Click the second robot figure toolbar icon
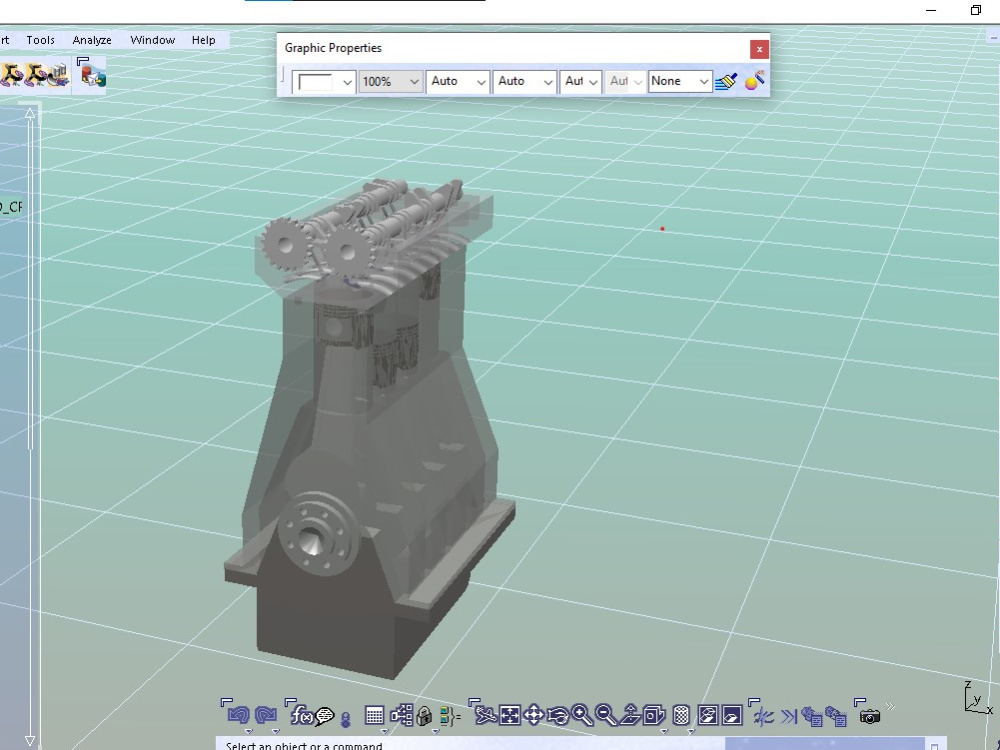This screenshot has height=750, width=1000. pyautogui.click(x=36, y=75)
